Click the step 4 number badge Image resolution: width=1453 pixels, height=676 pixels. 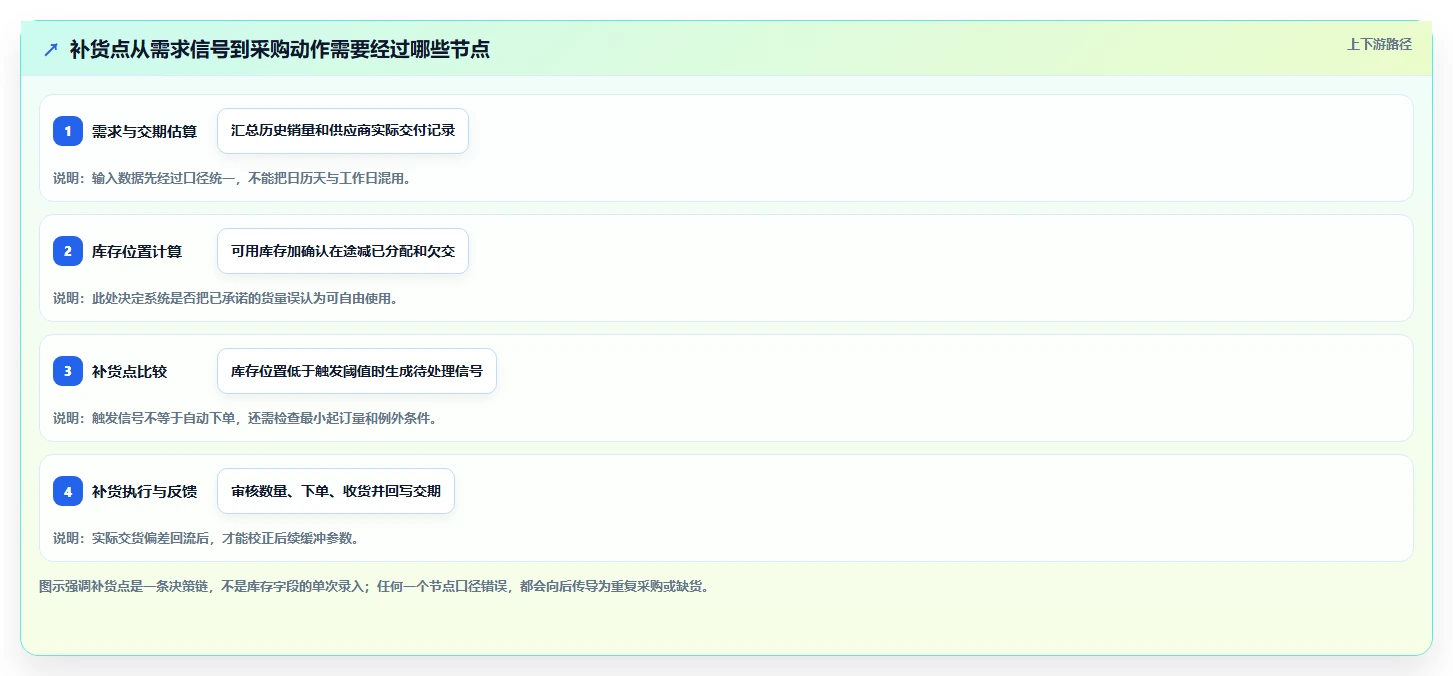68,491
